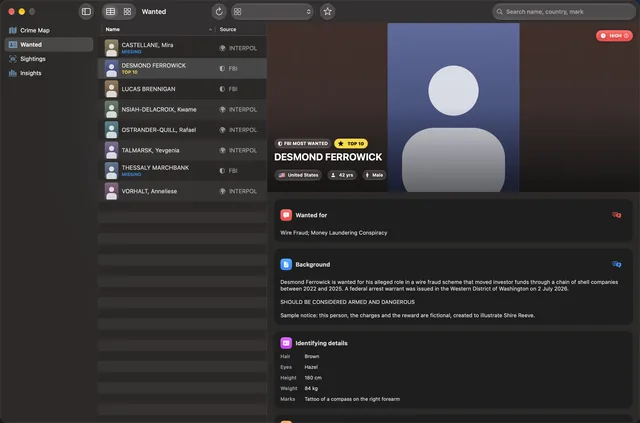The height and width of the screenshot is (423, 640).
Task: Click the Identifying details section icon
Action: (x=286, y=343)
